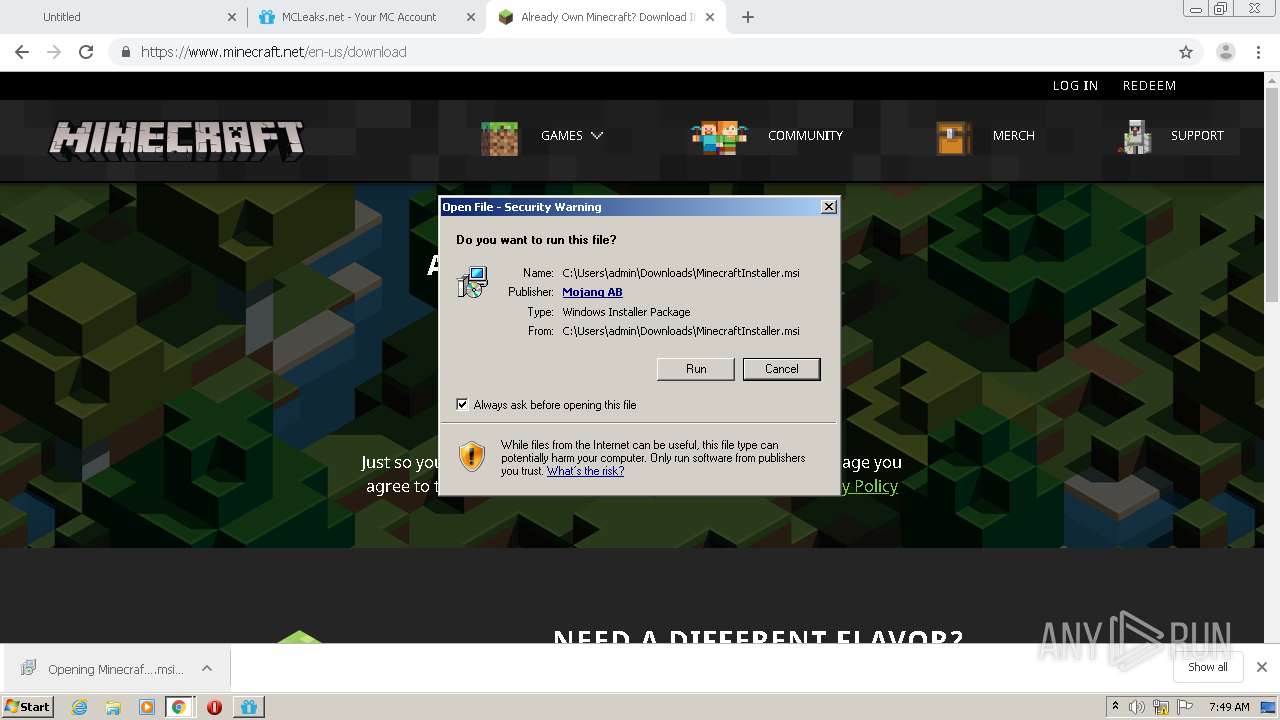
Task: Click the Action Center flag icon
Action: (x=1185, y=707)
